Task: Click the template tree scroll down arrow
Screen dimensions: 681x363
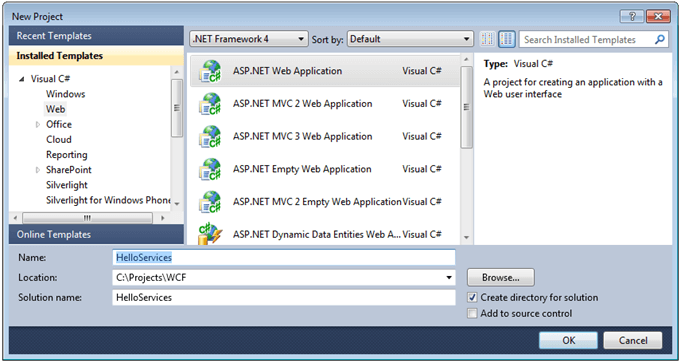Action: pos(177,203)
